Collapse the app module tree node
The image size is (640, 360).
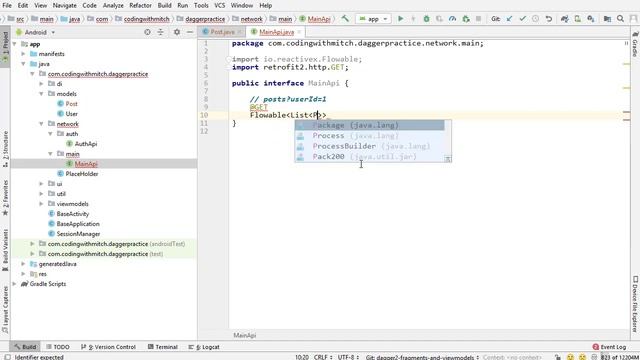[15, 44]
